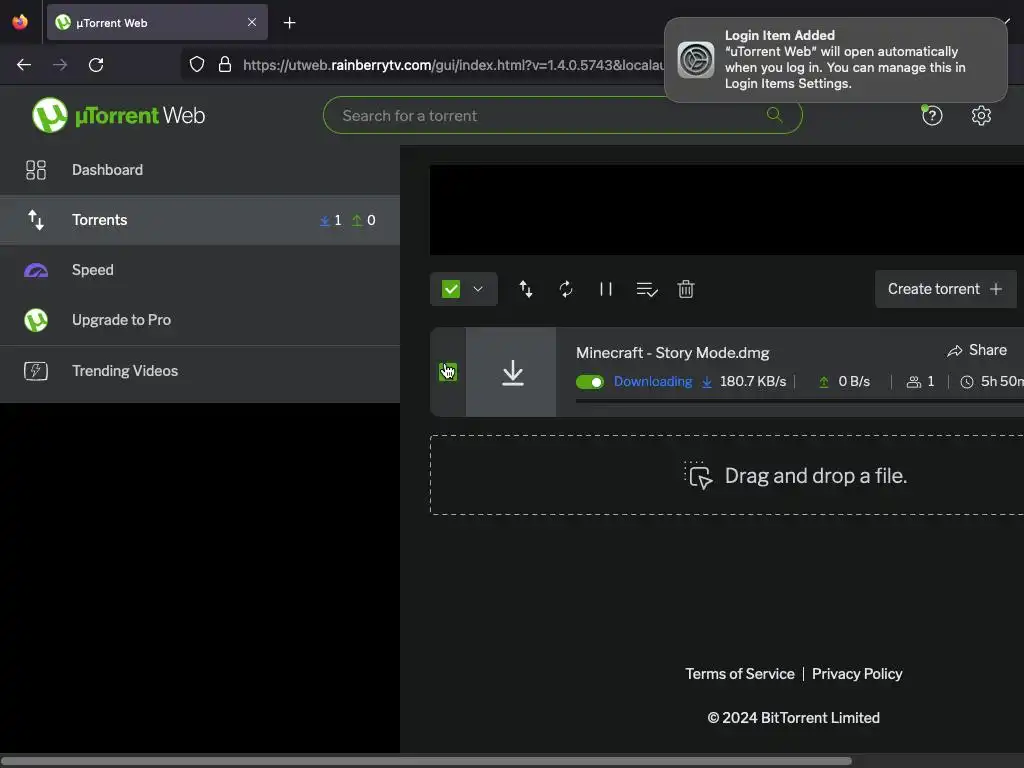Image resolution: width=1024 pixels, height=768 pixels.
Task: Click the Downloading status text
Action: click(653, 381)
